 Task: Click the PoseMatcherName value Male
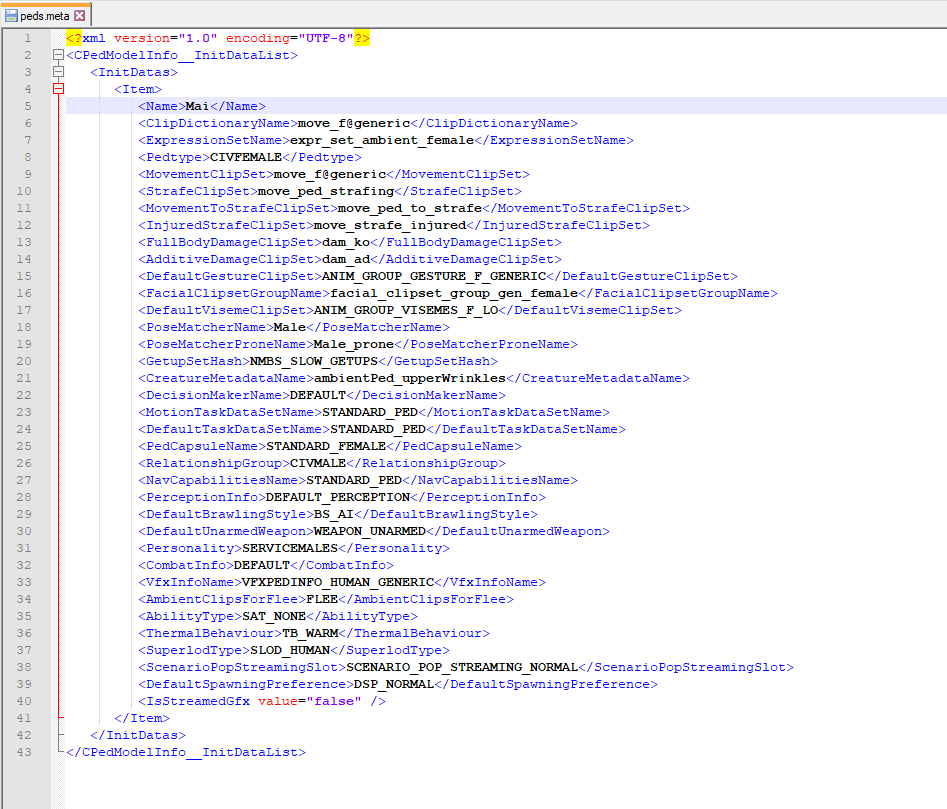click(x=290, y=327)
